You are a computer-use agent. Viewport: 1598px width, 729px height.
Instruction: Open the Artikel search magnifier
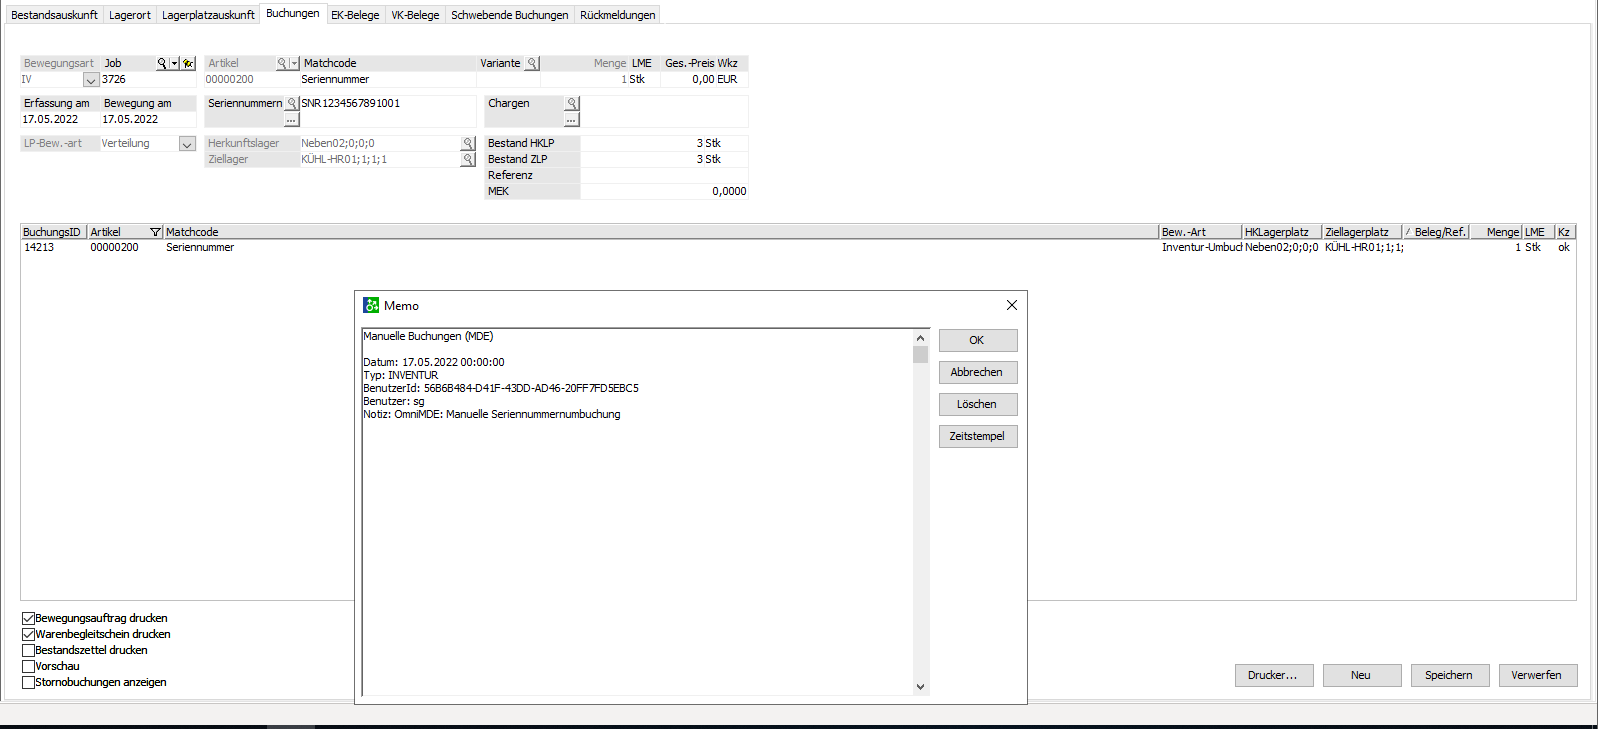282,63
